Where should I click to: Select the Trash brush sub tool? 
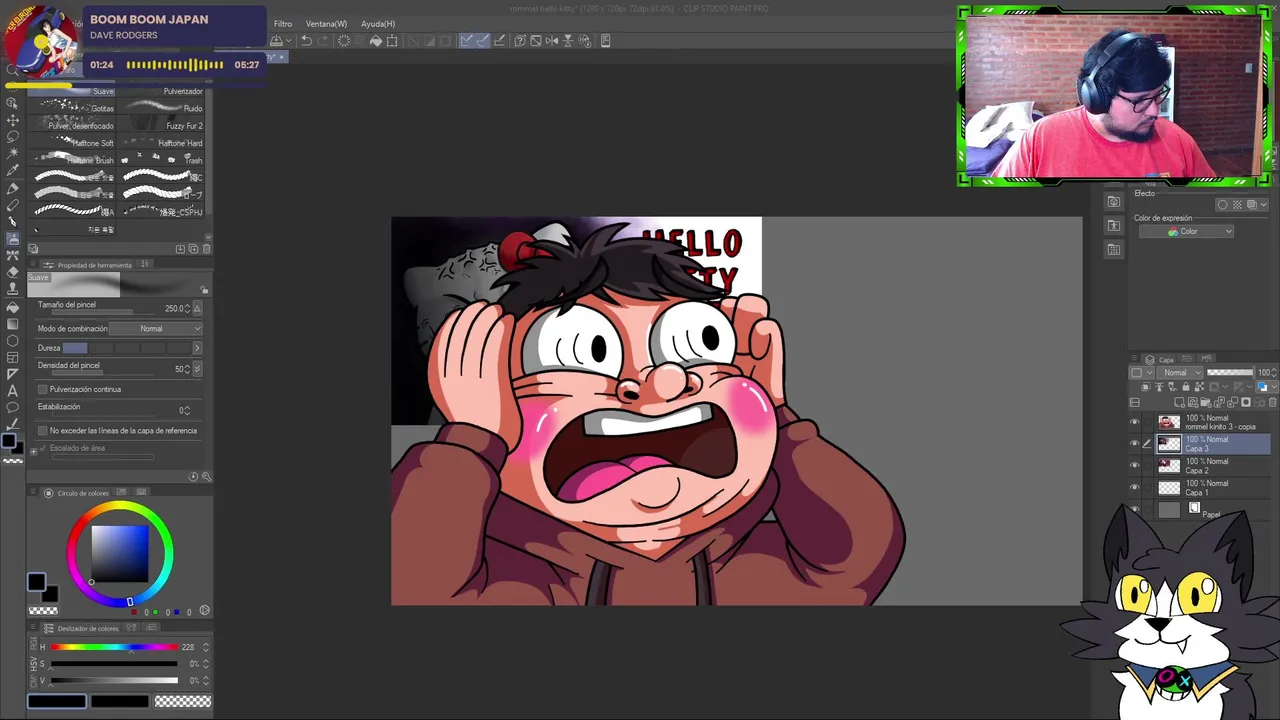(x=162, y=160)
